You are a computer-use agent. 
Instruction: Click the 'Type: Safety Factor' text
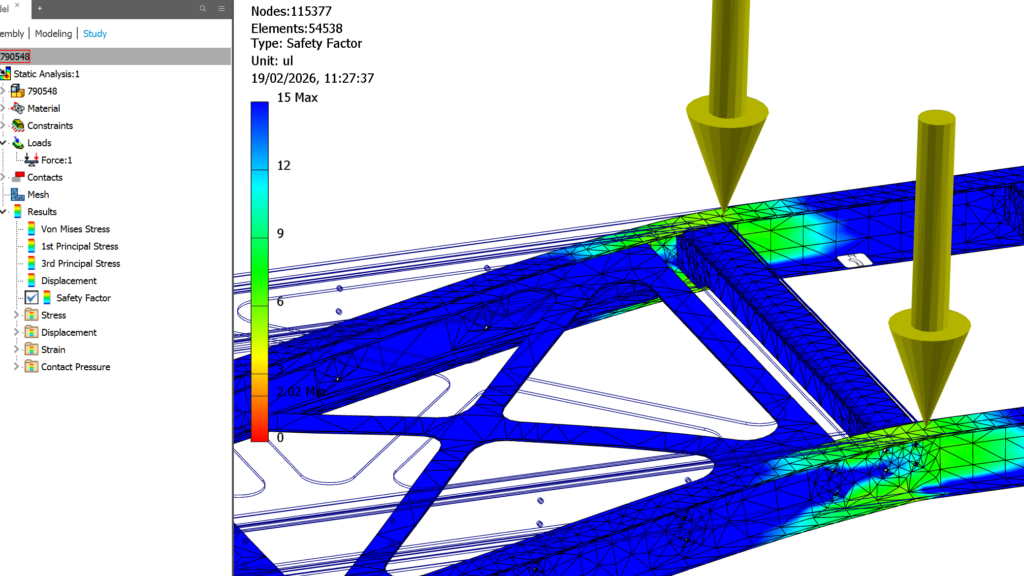(306, 43)
